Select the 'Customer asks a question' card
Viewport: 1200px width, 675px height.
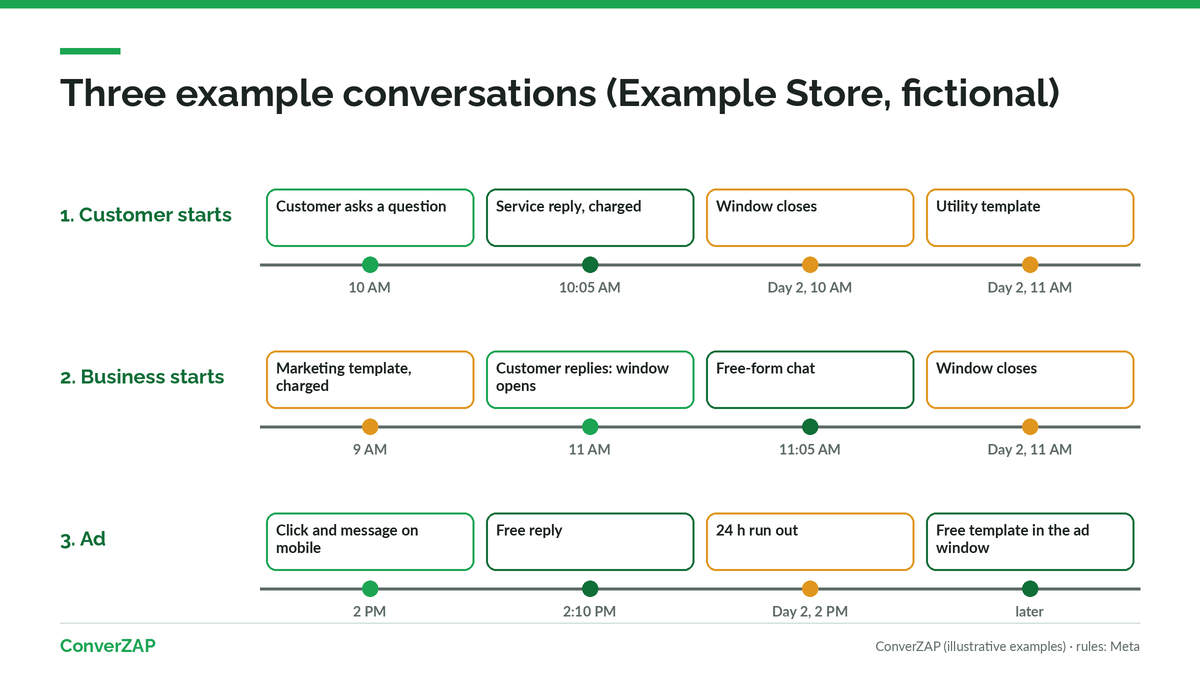(370, 217)
